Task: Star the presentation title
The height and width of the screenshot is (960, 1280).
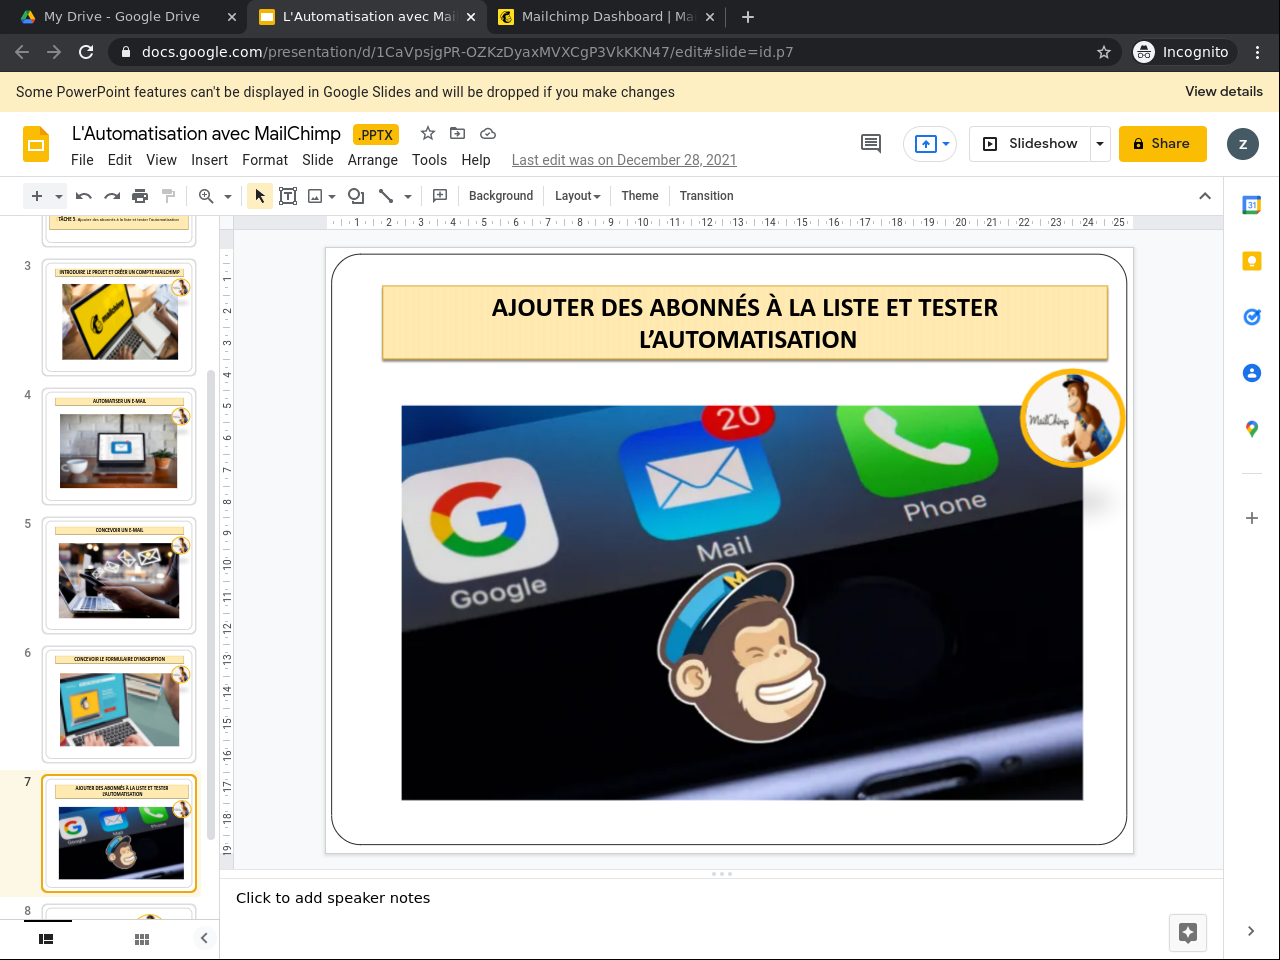Action: coord(428,134)
